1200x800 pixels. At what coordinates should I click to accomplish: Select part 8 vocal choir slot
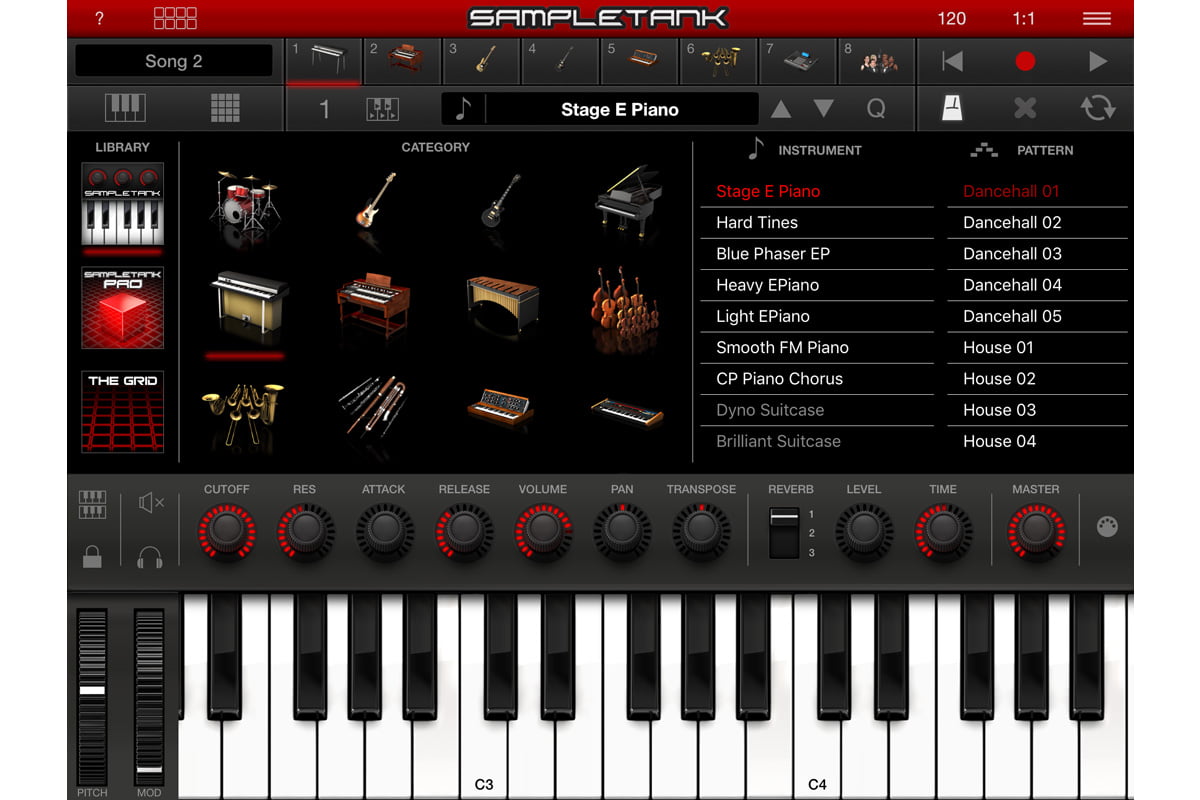tap(877, 61)
